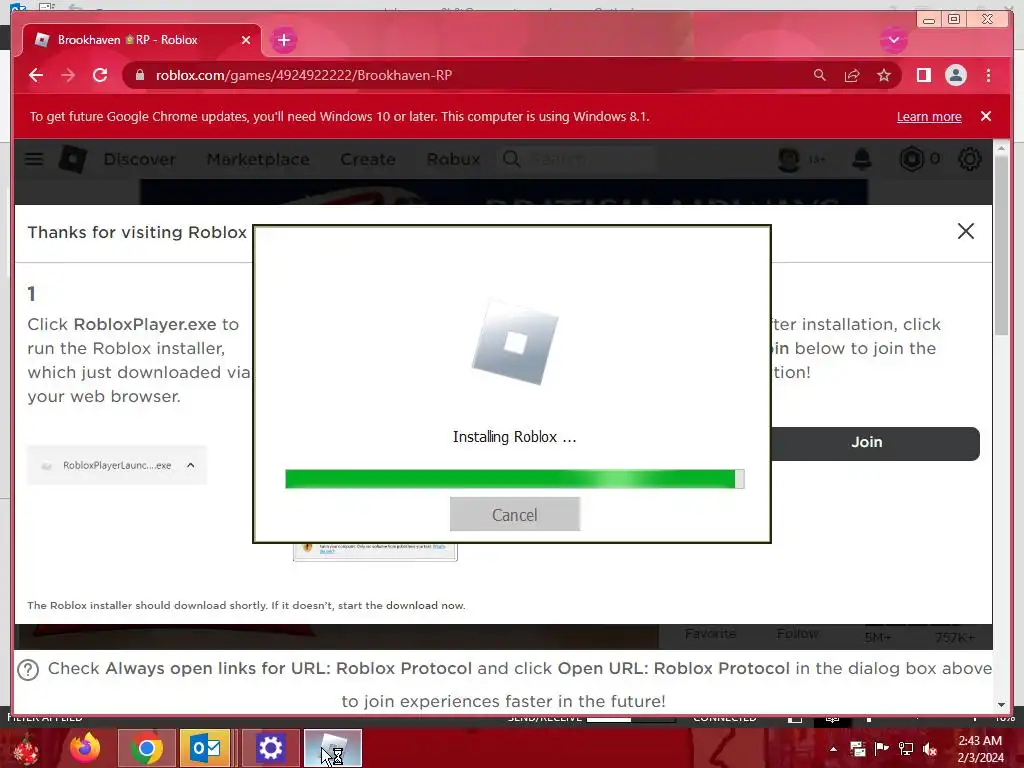The width and height of the screenshot is (1024, 768).
Task: Show hidden system tray icons
Action: click(833, 749)
